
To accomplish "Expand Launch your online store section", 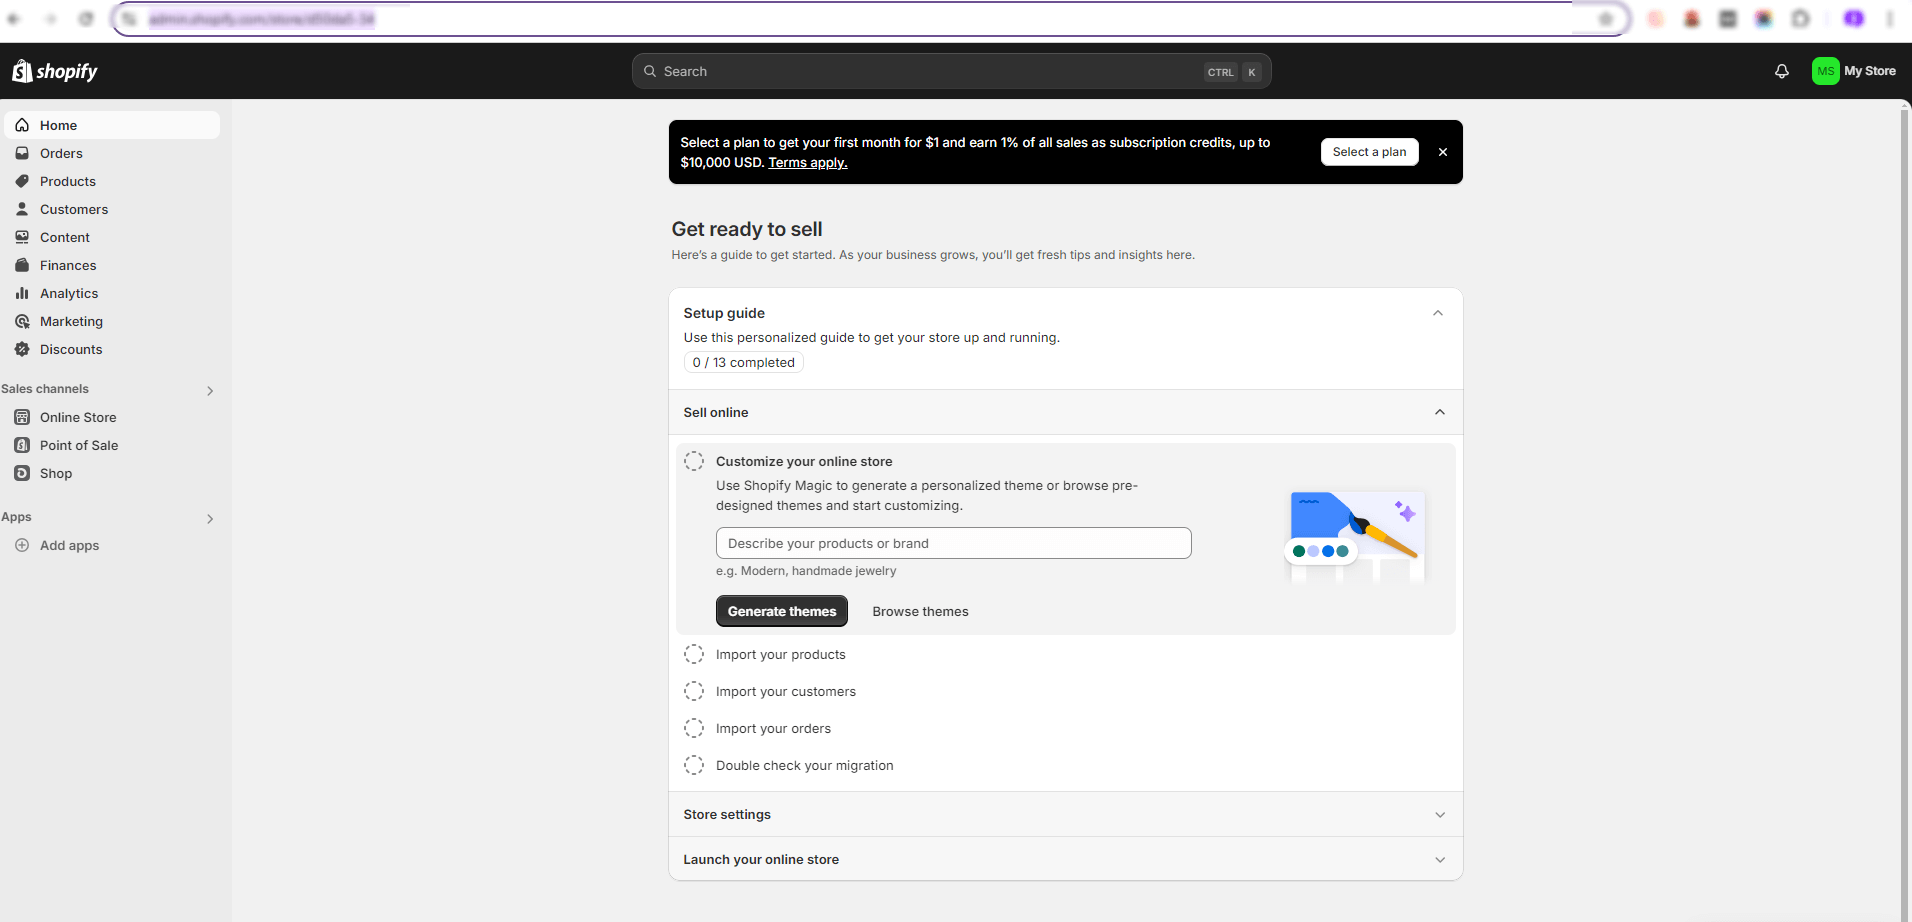I will pyautogui.click(x=1440, y=859).
